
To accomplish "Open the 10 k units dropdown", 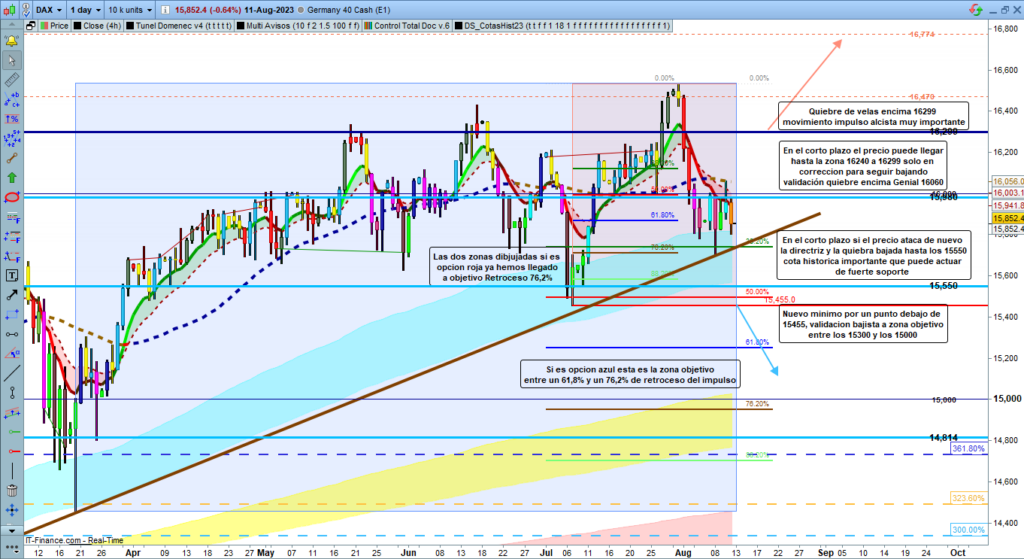I will 135,8.
